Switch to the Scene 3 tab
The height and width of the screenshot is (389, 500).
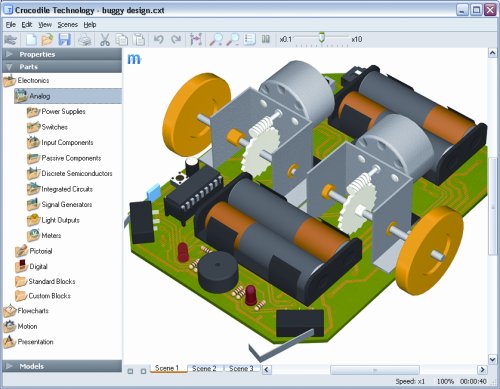(241, 368)
